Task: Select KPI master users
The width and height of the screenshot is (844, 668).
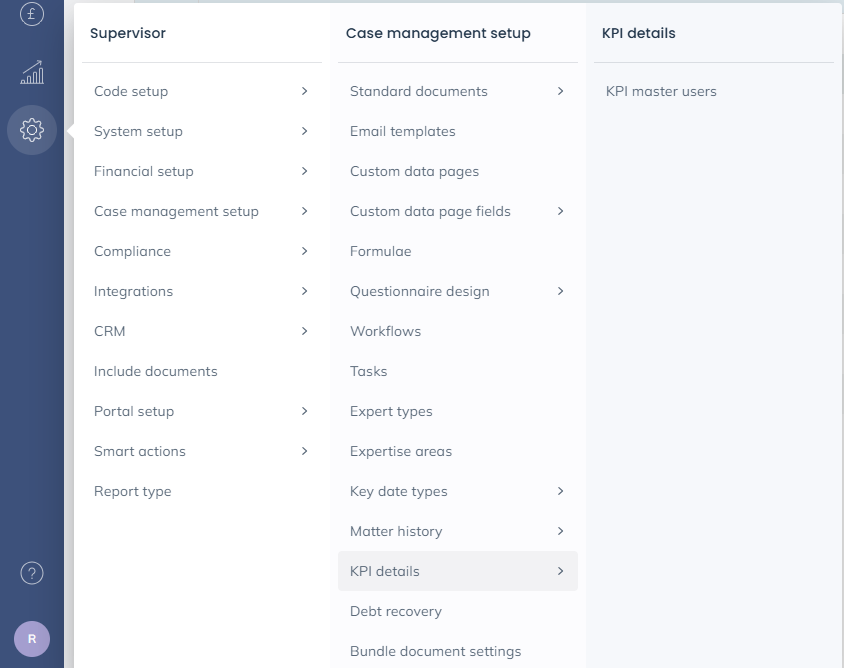Action: (661, 91)
